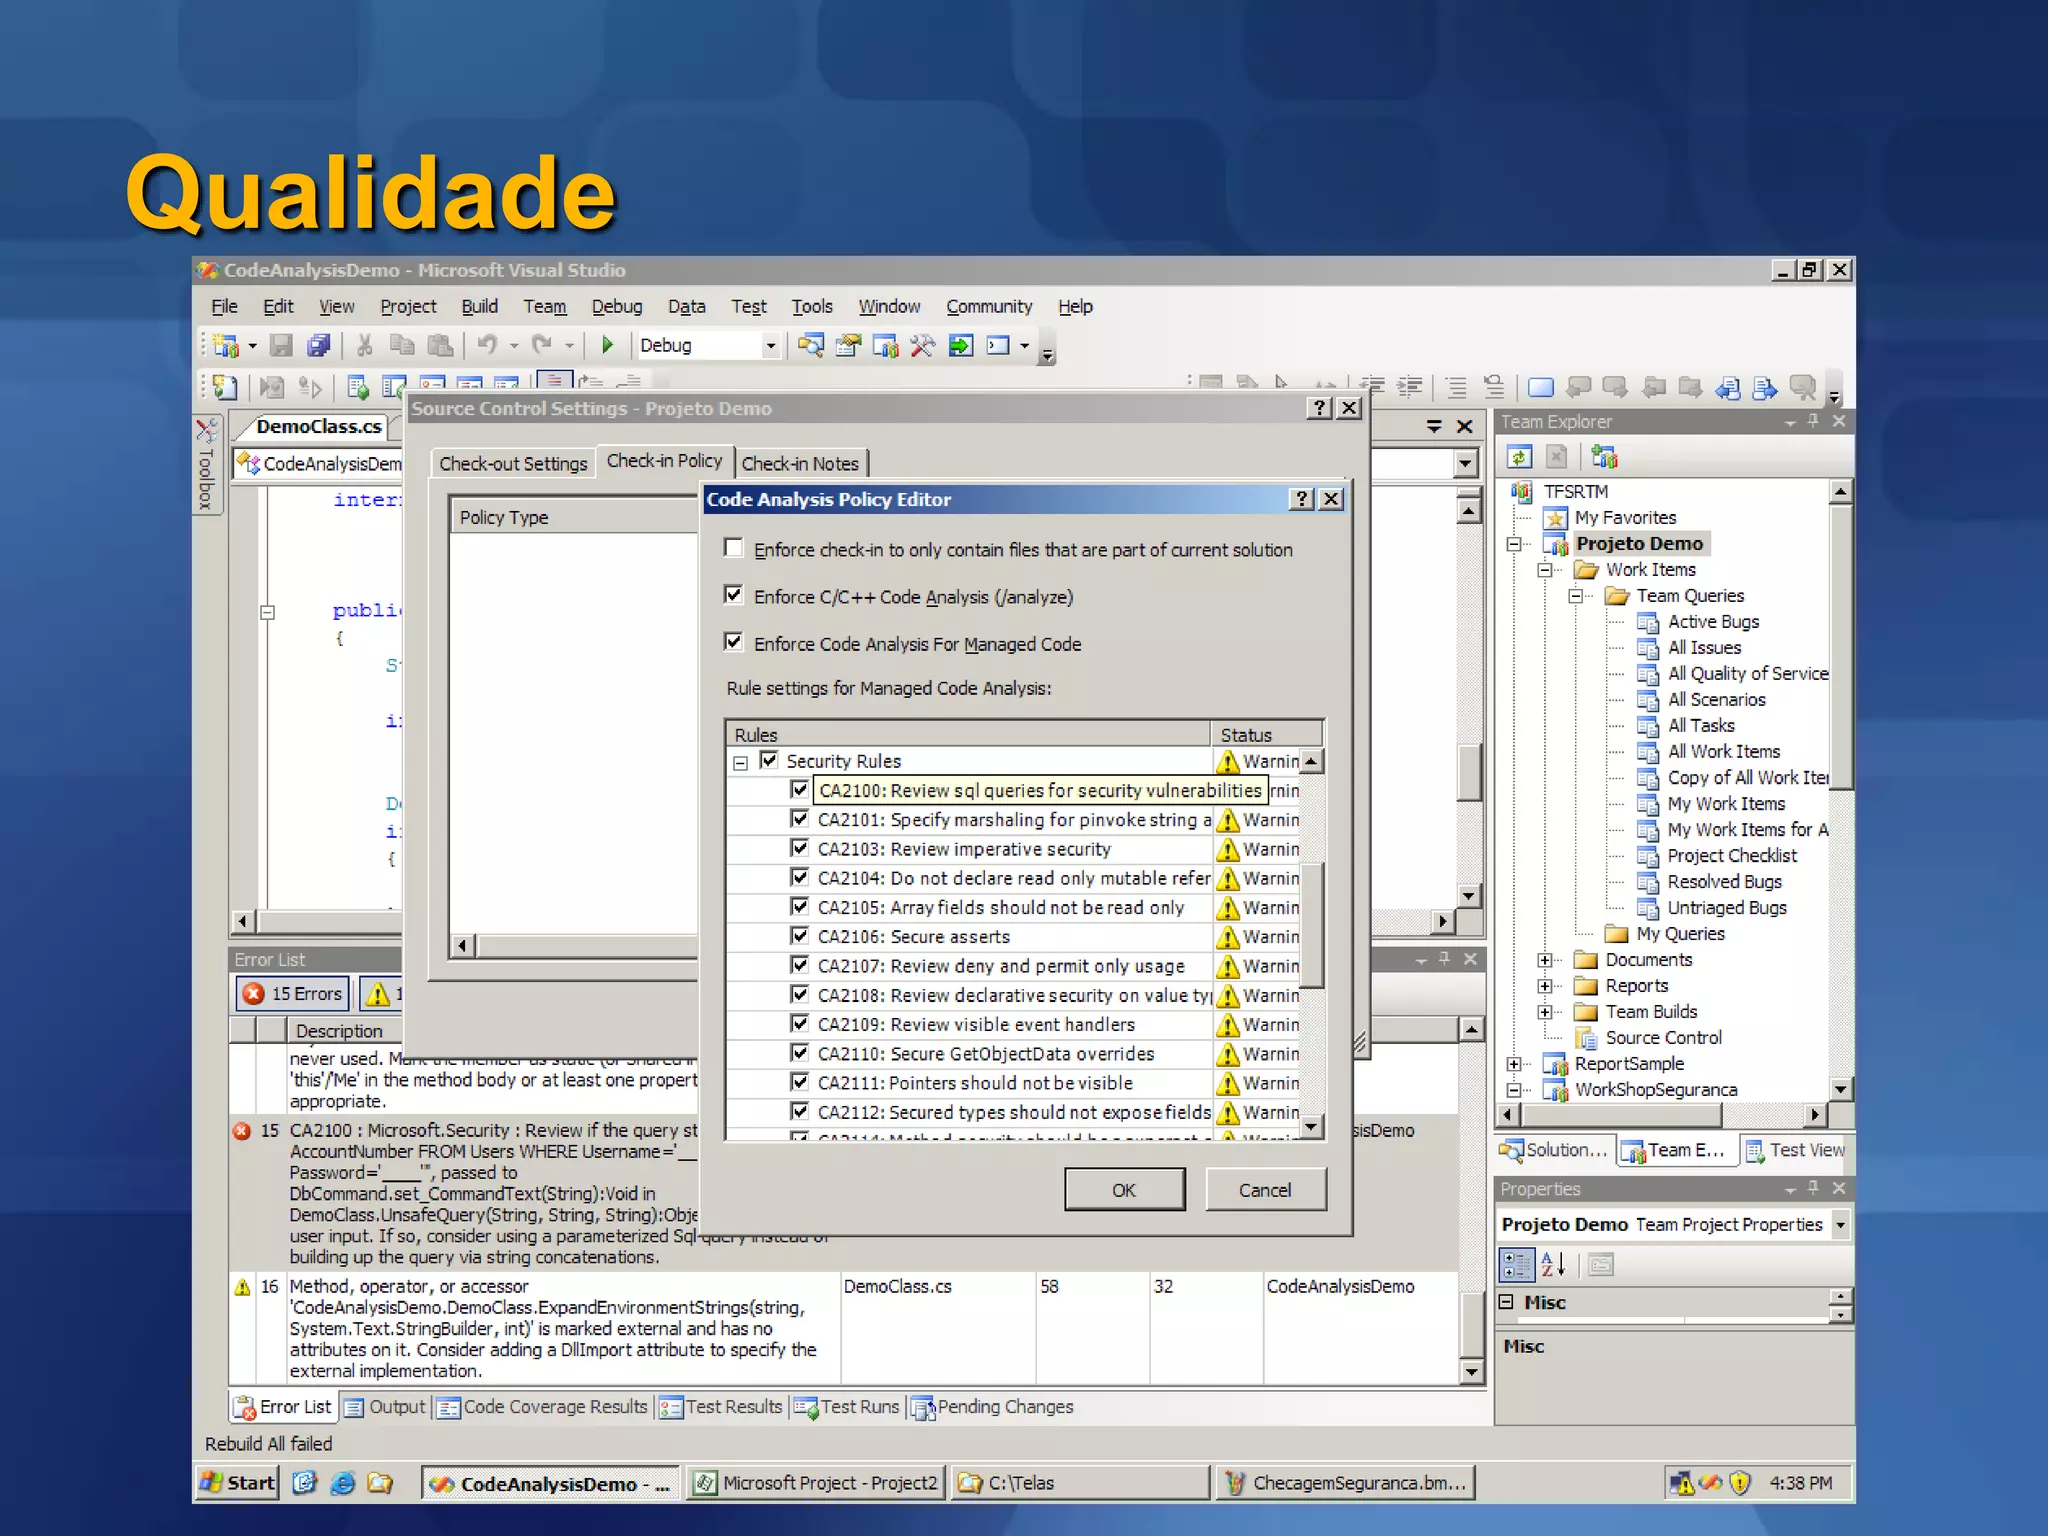The height and width of the screenshot is (1536, 2048).
Task: Uncheck Enforce C/C++ Code Analysis
Action: point(734,595)
